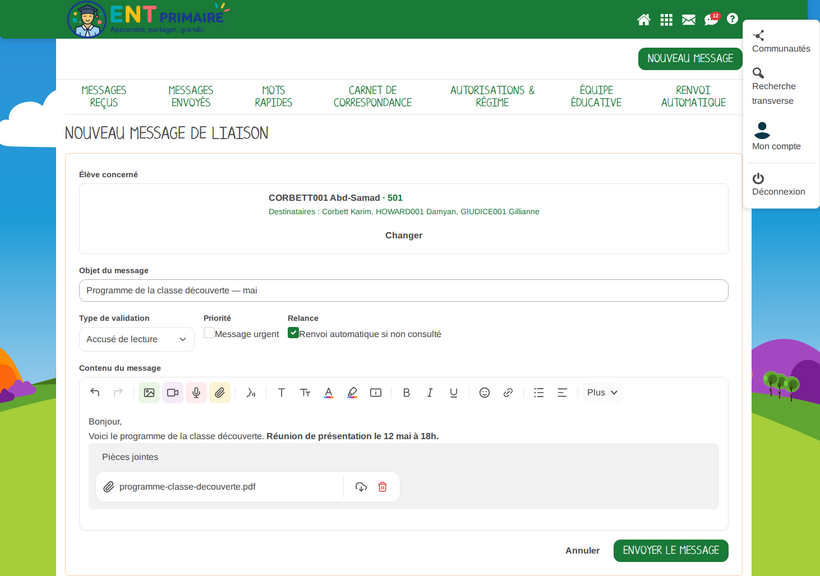Cancel the message with Annuler
820x576 pixels.
pos(582,550)
